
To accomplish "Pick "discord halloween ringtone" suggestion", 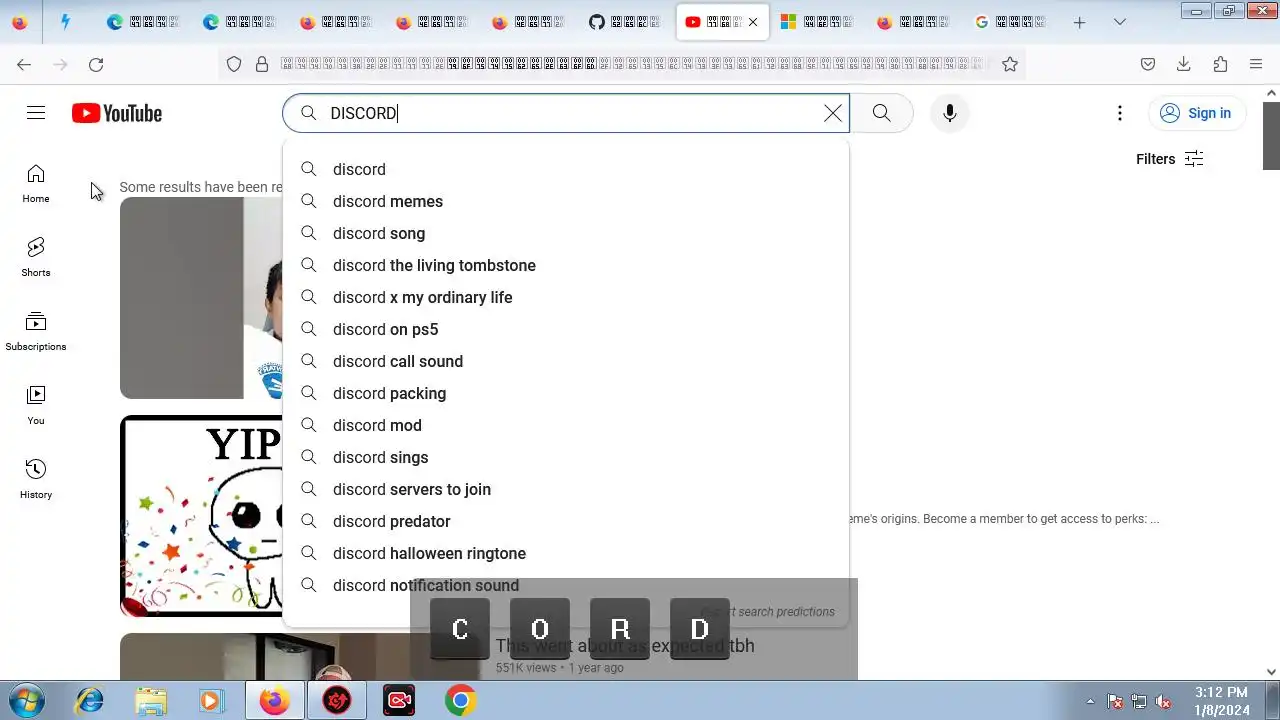I will pos(566,553).
